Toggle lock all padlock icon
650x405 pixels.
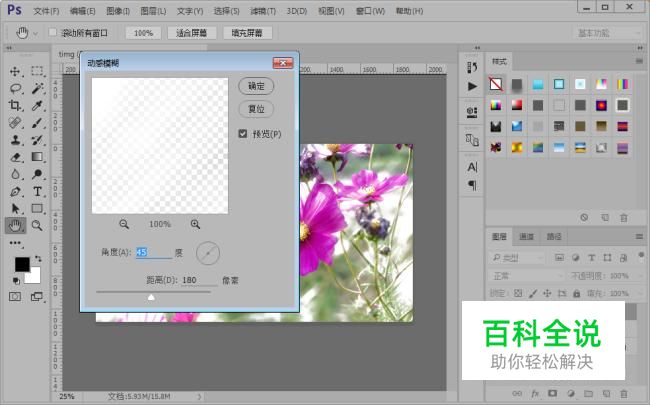[x=576, y=293]
